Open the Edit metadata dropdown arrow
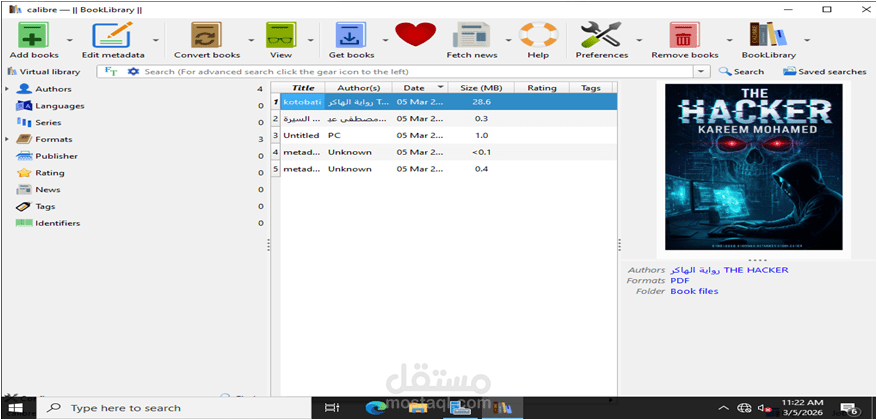 155,40
